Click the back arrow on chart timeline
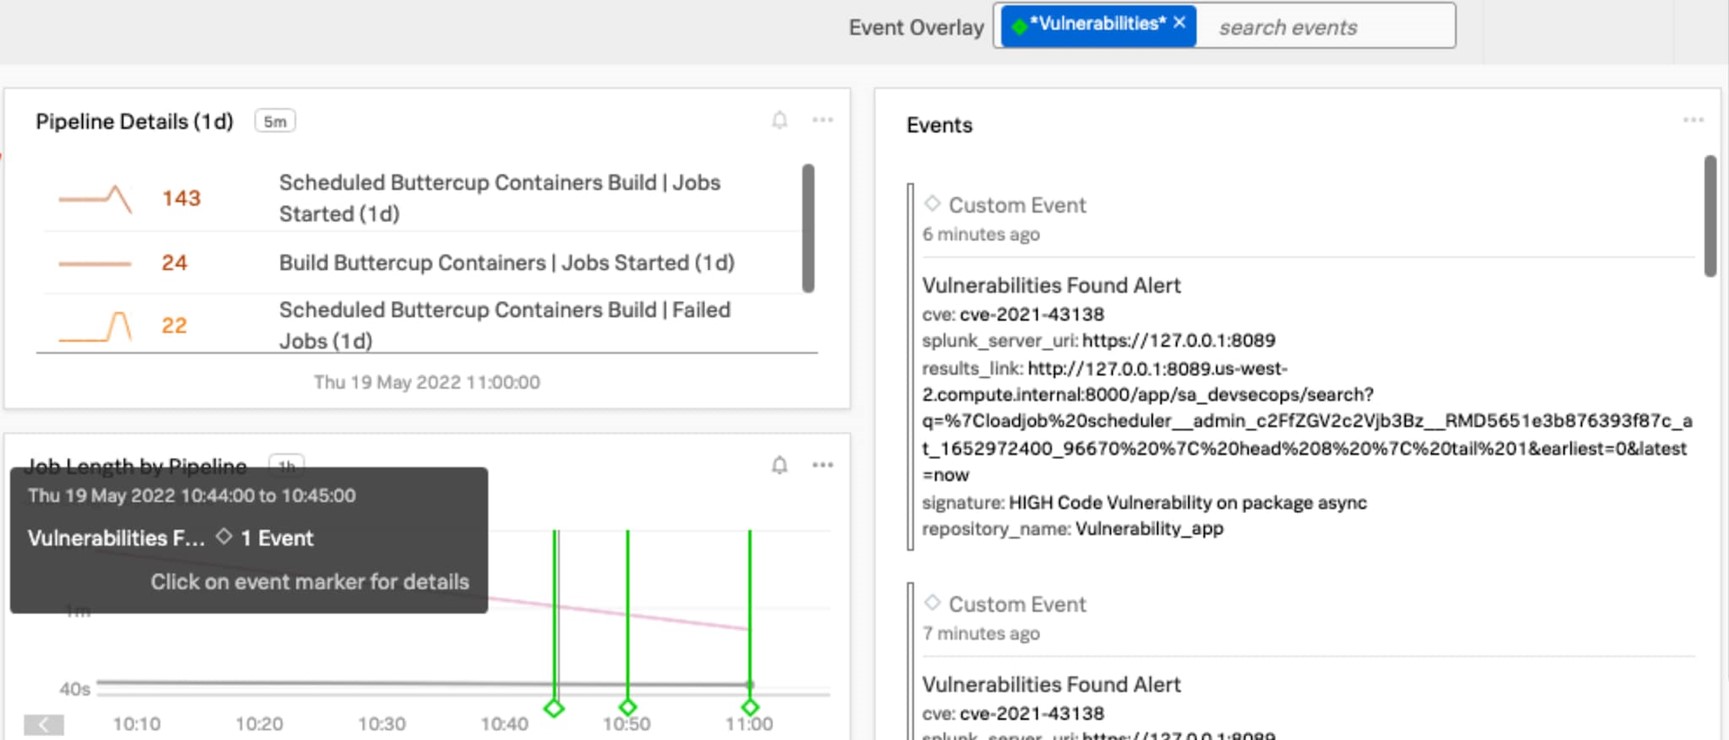Screen dimensions: 1729x740 [44, 724]
